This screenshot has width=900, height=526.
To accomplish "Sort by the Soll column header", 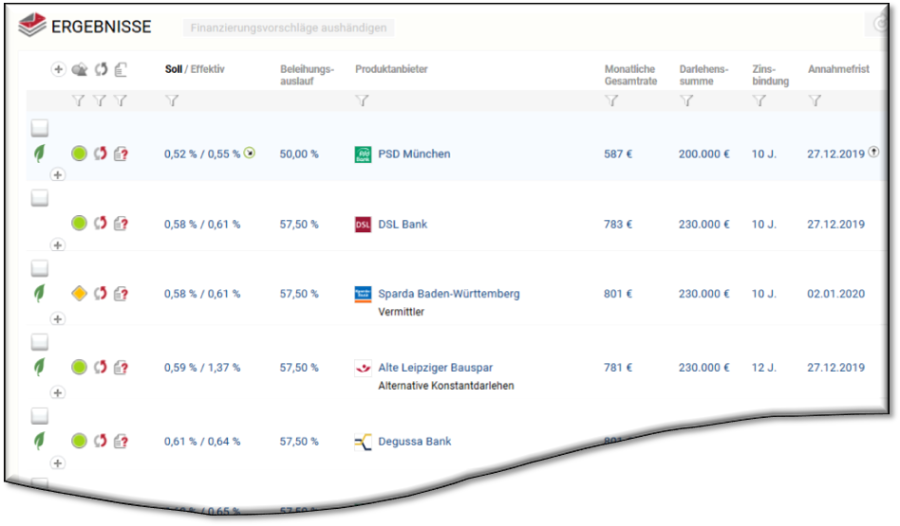I will (174, 69).
